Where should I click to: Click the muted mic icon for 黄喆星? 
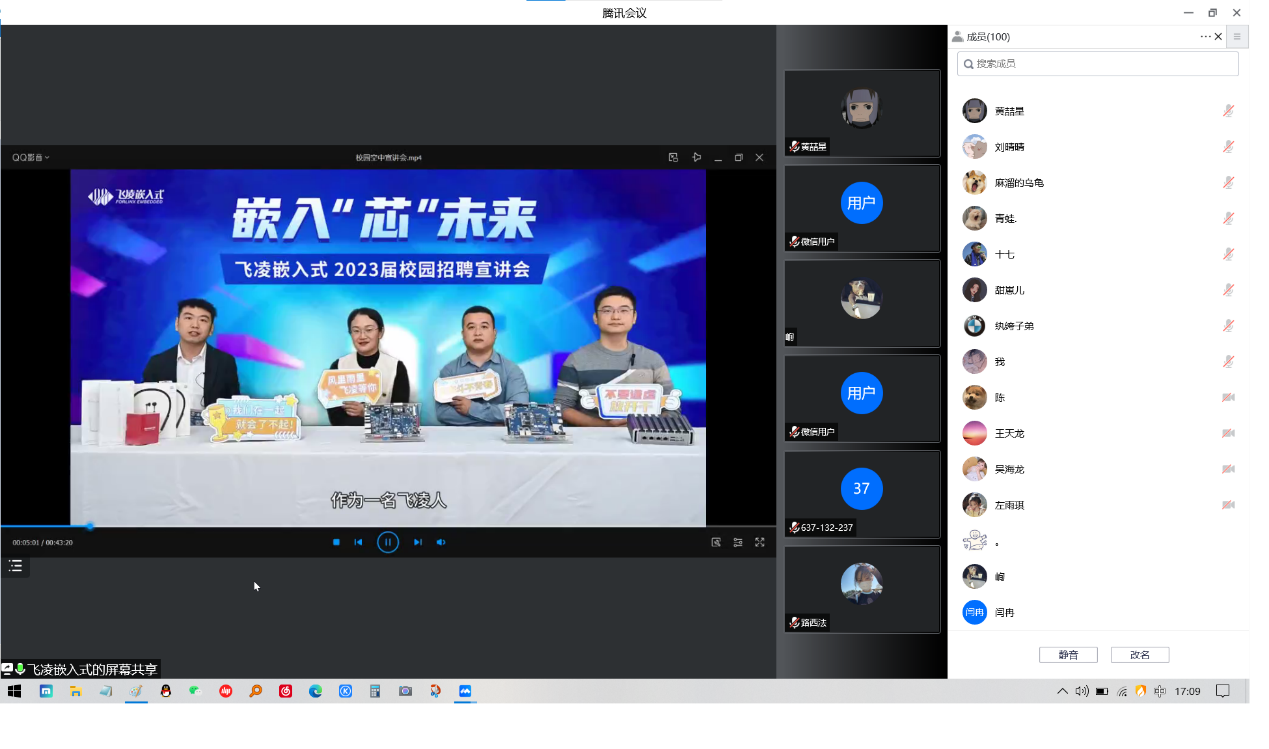(1228, 111)
